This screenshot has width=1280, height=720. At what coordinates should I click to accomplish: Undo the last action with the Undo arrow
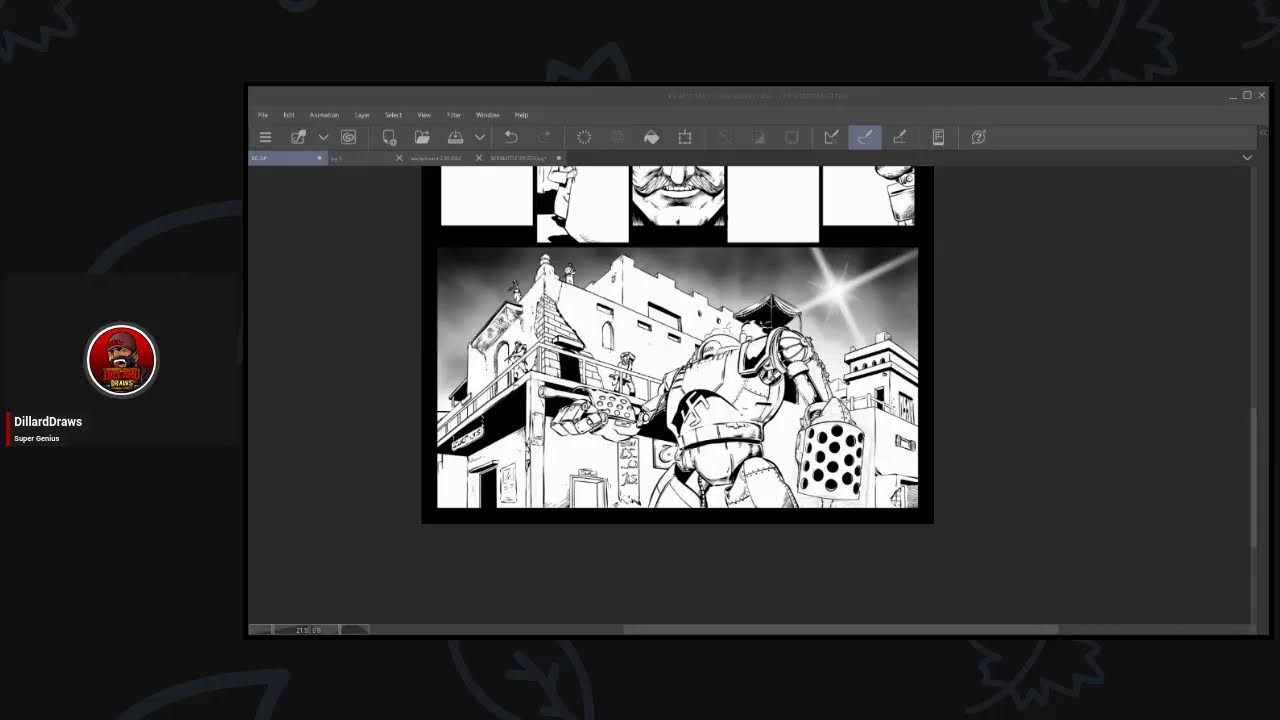510,137
